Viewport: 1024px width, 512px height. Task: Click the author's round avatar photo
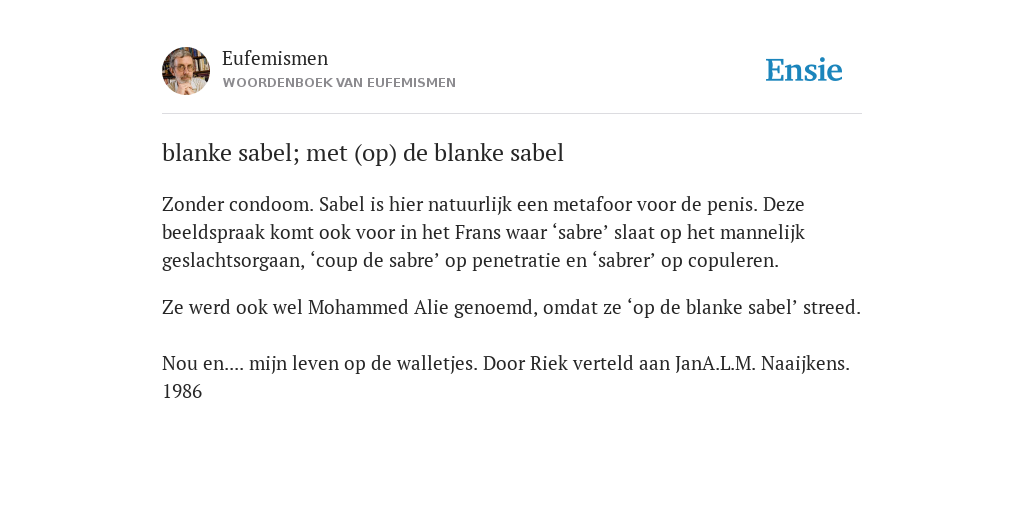click(186, 71)
